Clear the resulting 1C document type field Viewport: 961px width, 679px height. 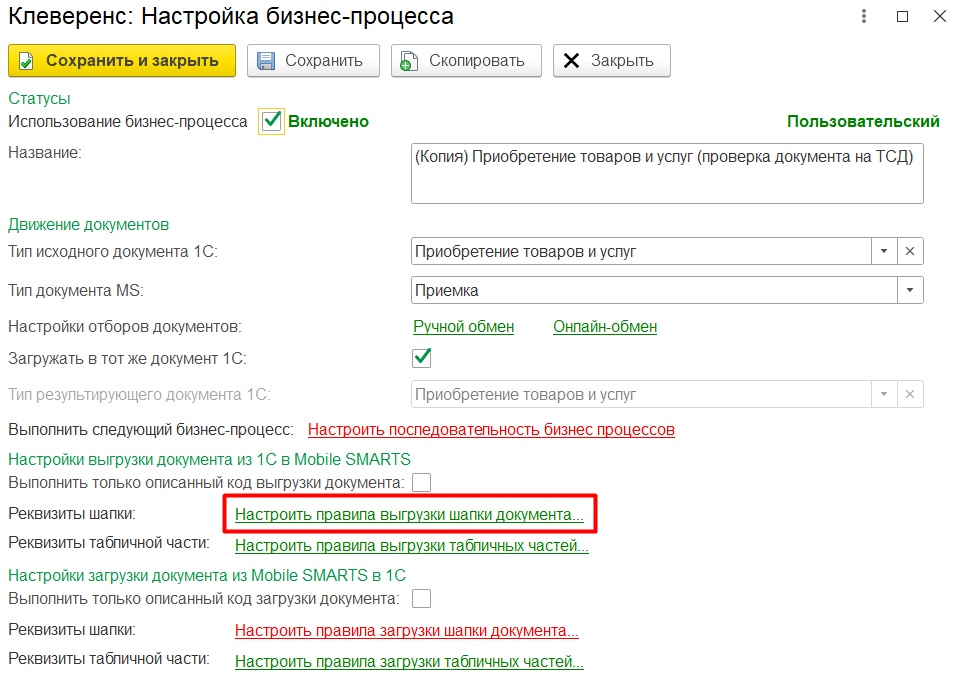910,394
